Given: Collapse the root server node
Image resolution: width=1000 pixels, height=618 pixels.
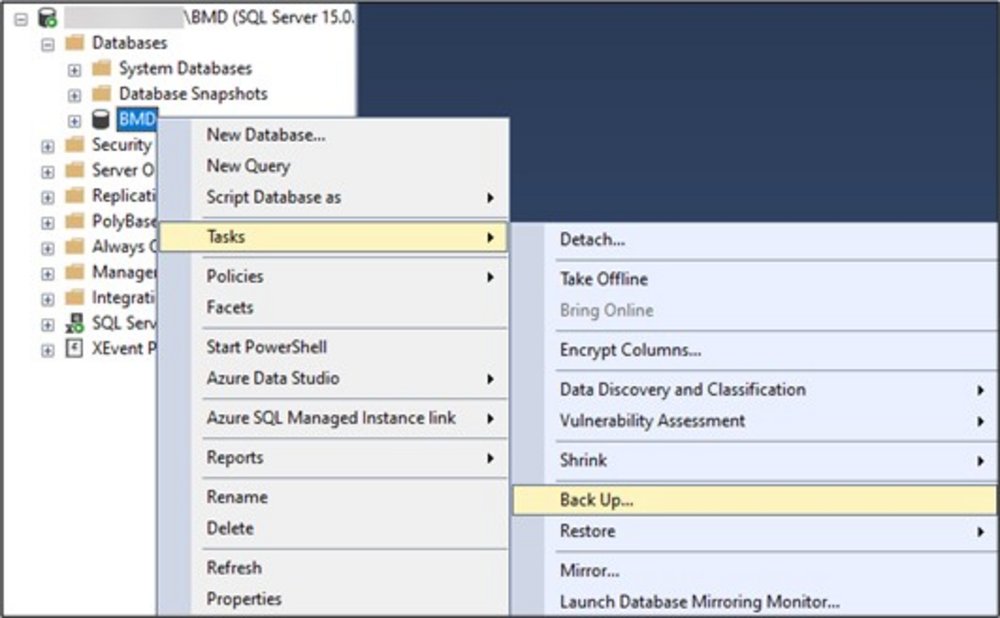Looking at the screenshot, I should (20, 18).
